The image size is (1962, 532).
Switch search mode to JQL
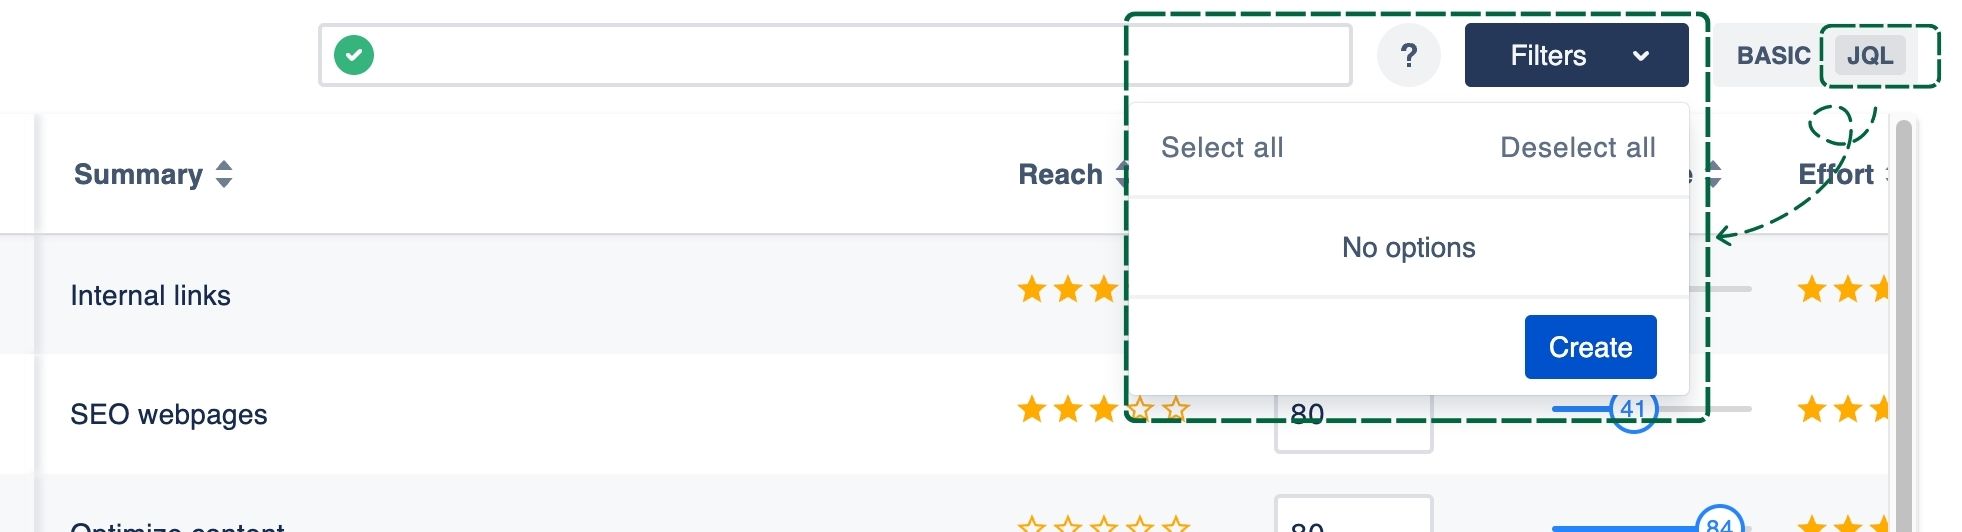1869,55
